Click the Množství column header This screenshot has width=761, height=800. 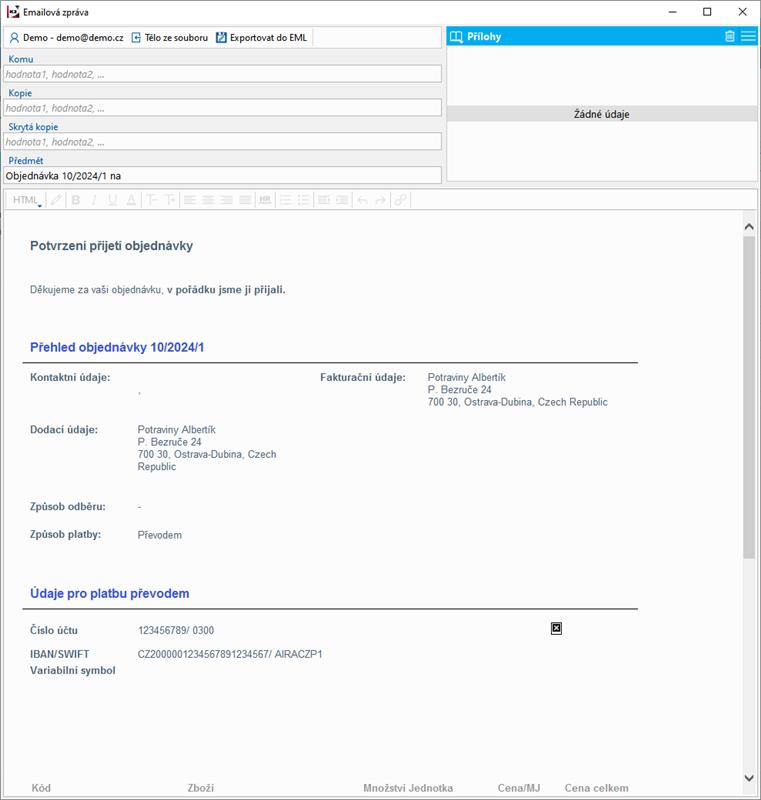(x=384, y=788)
